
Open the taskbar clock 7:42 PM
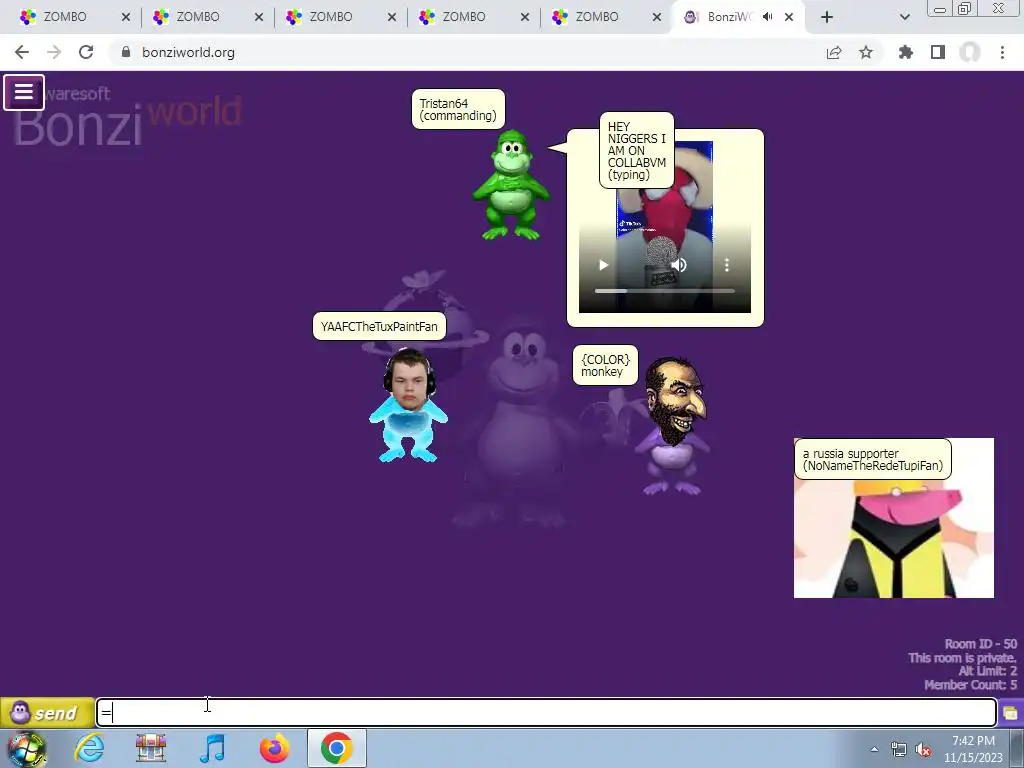click(x=973, y=749)
